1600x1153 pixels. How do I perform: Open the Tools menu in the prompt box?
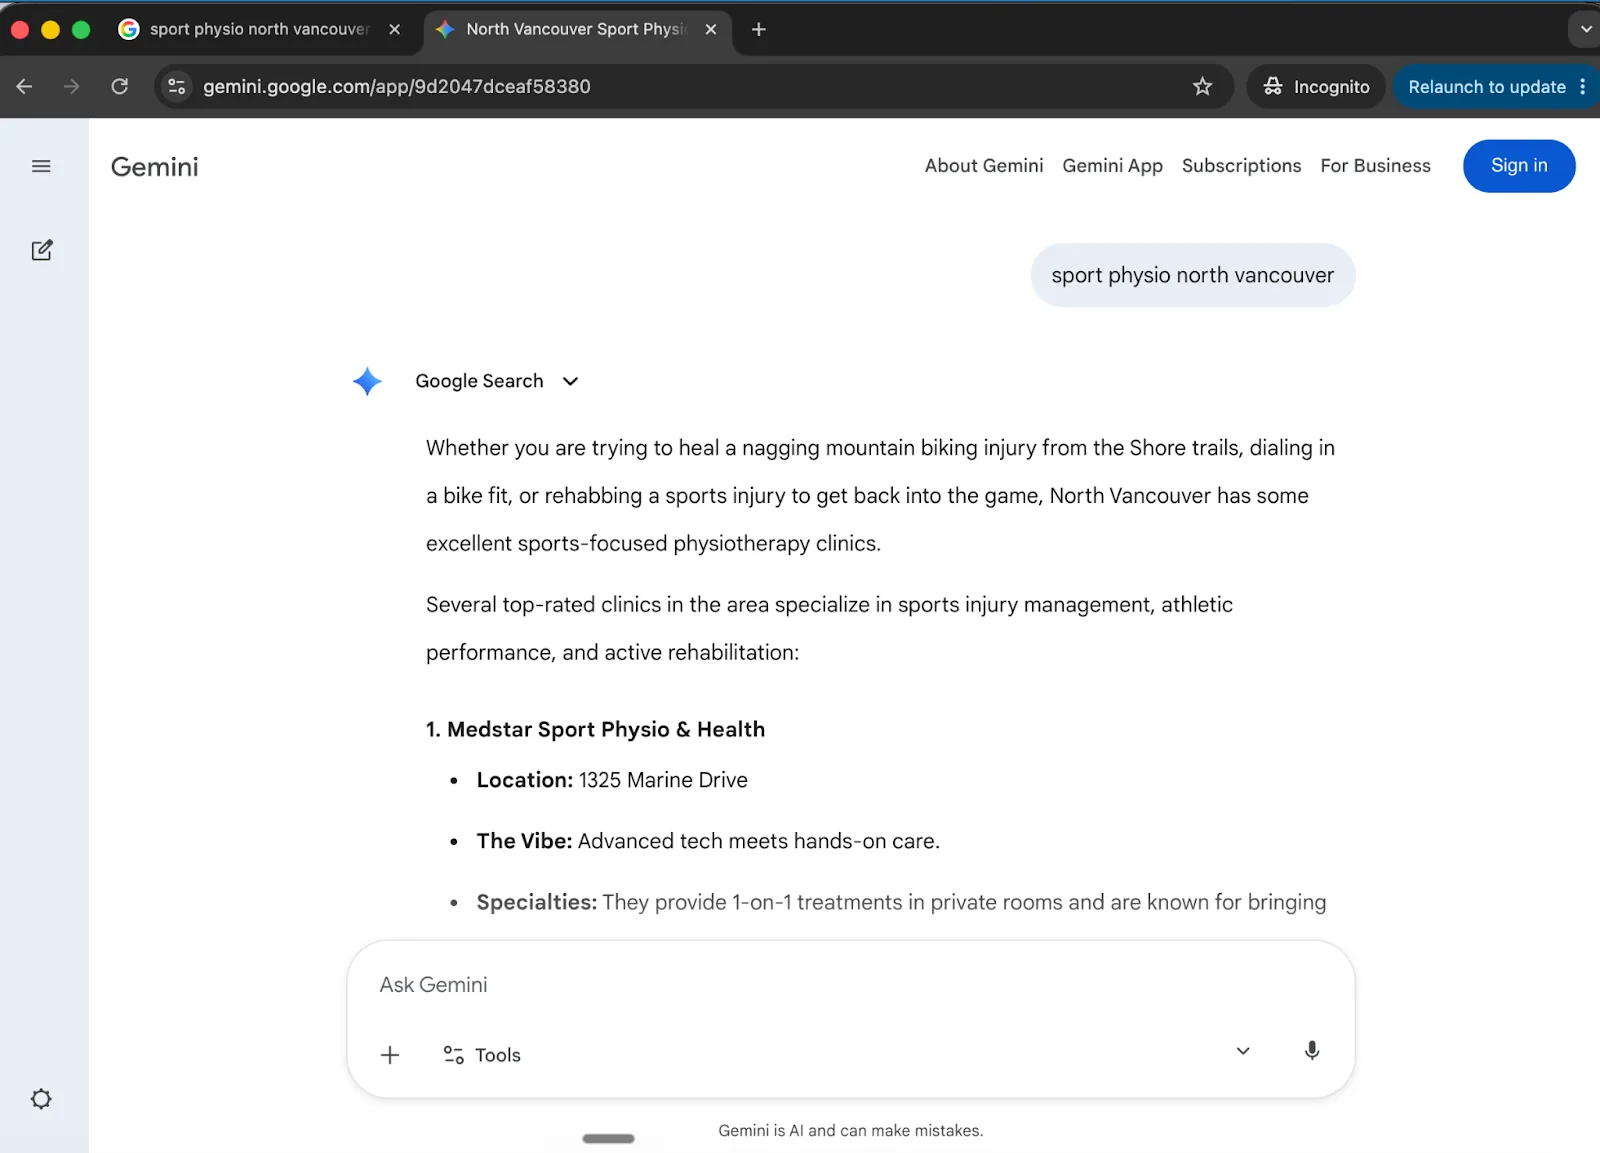[482, 1055]
